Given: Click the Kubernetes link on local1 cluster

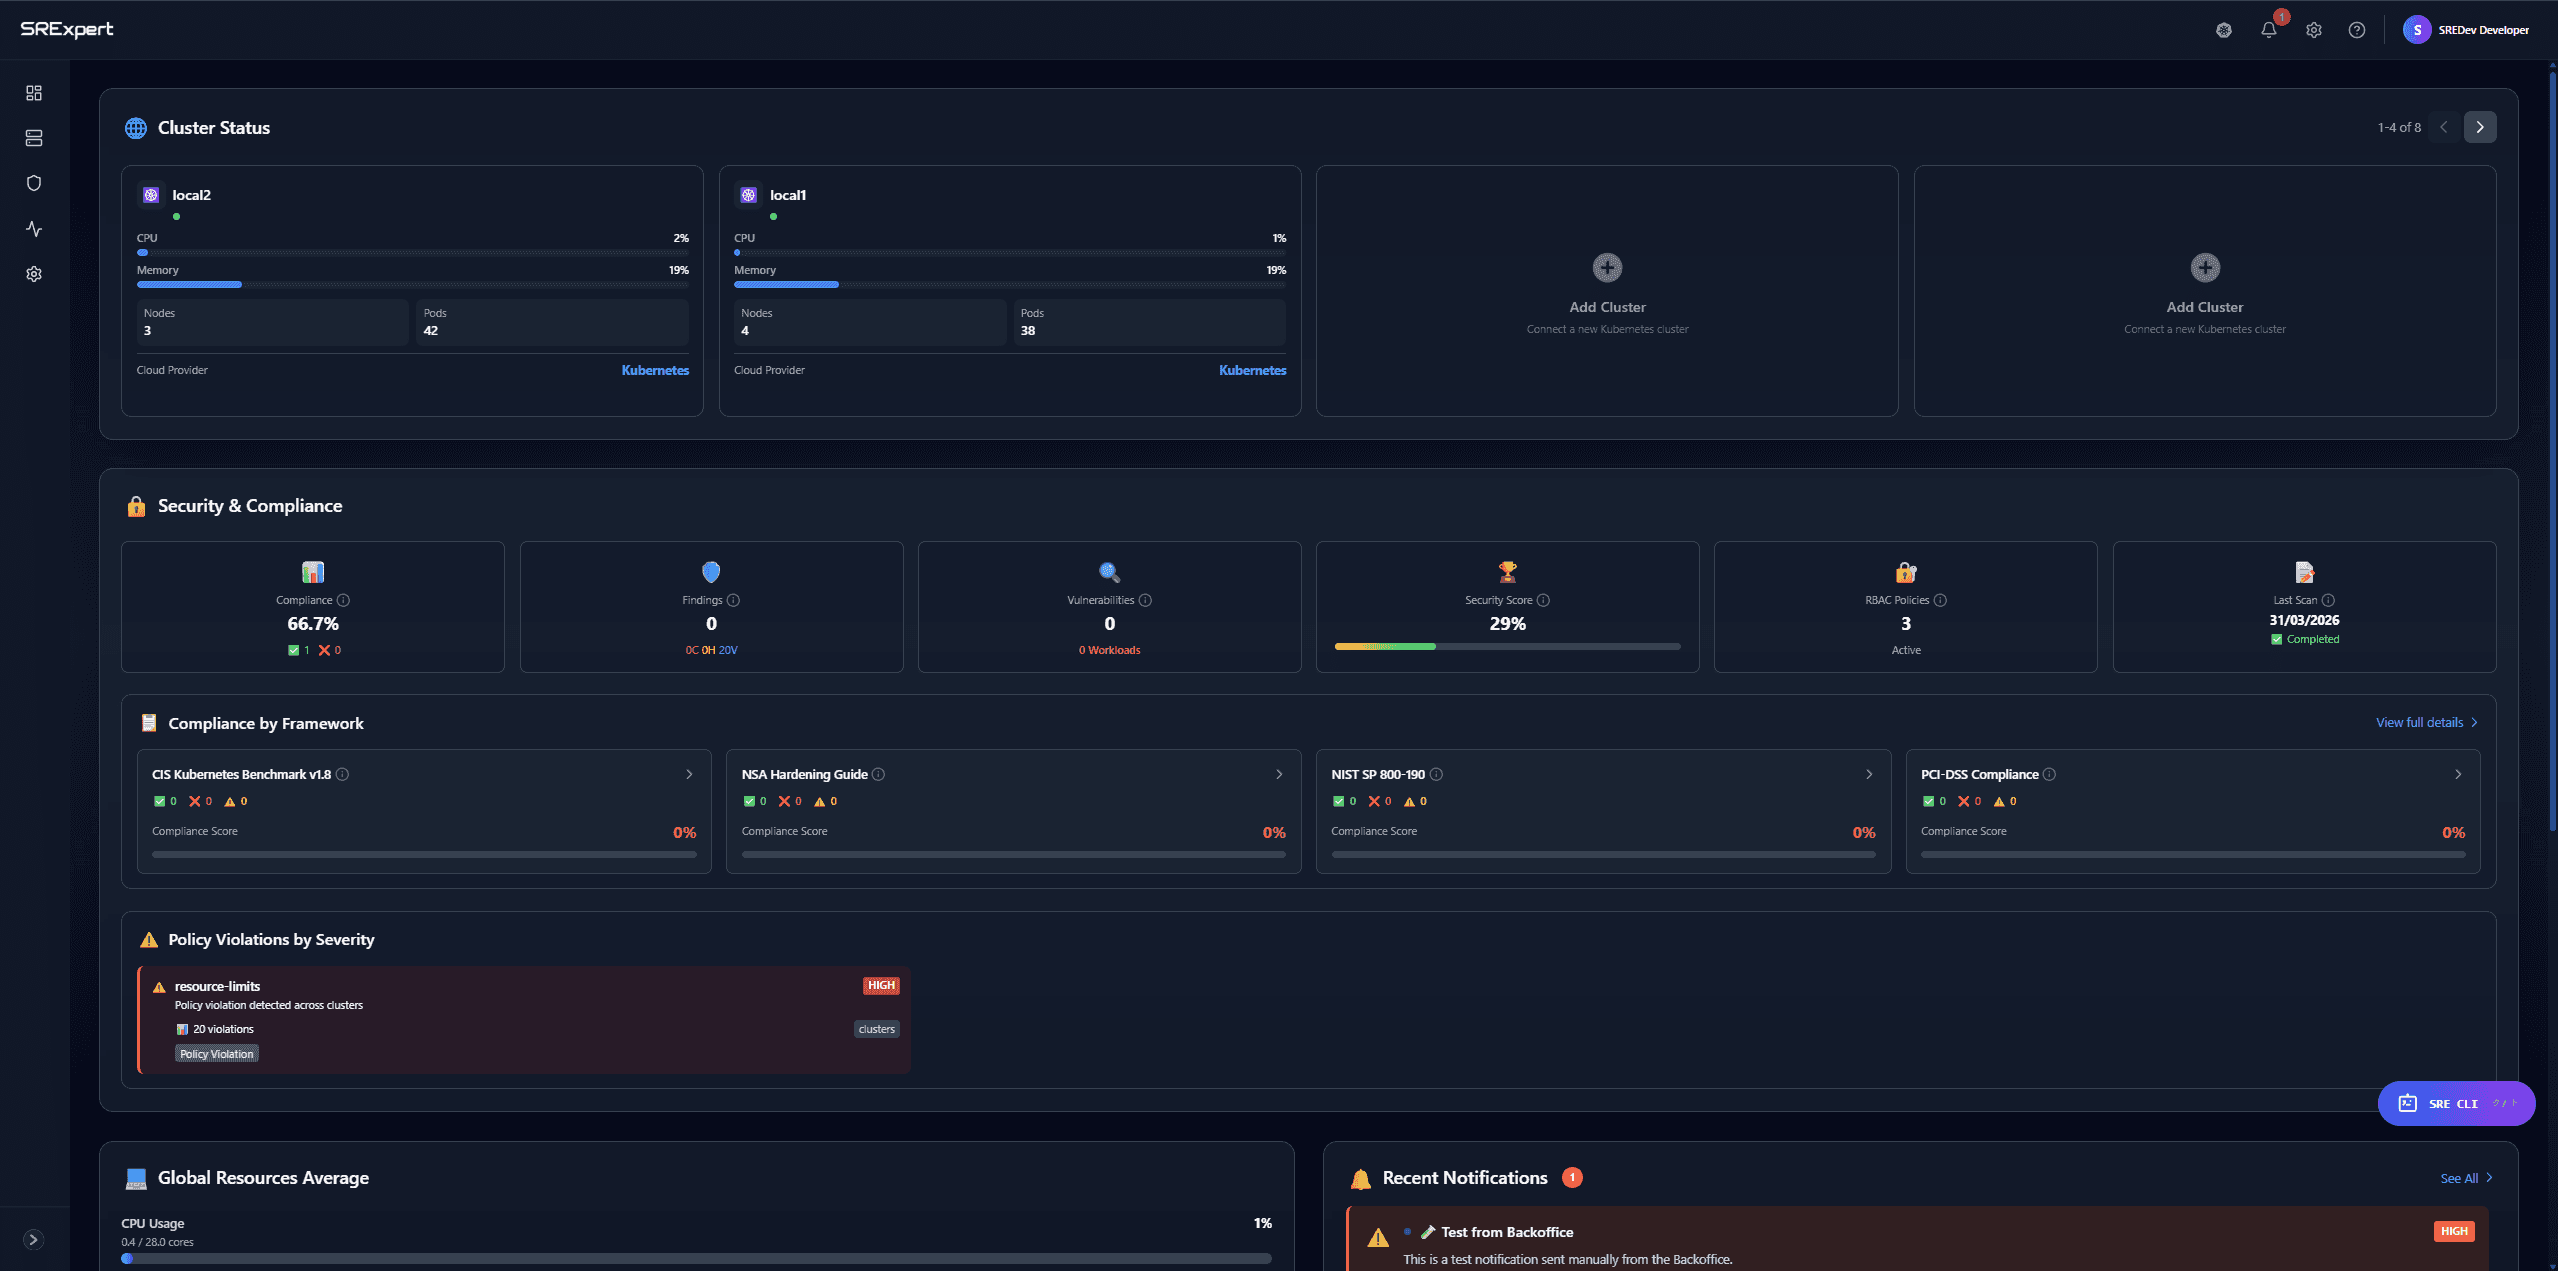Looking at the screenshot, I should tap(1251, 370).
